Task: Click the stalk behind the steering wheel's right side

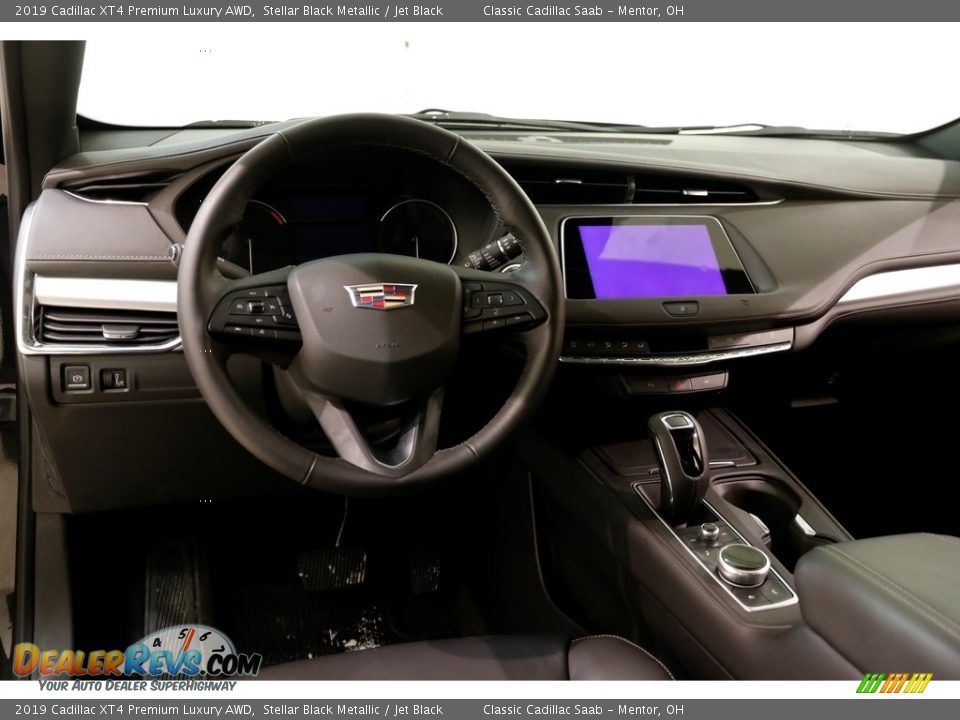Action: click(494, 251)
